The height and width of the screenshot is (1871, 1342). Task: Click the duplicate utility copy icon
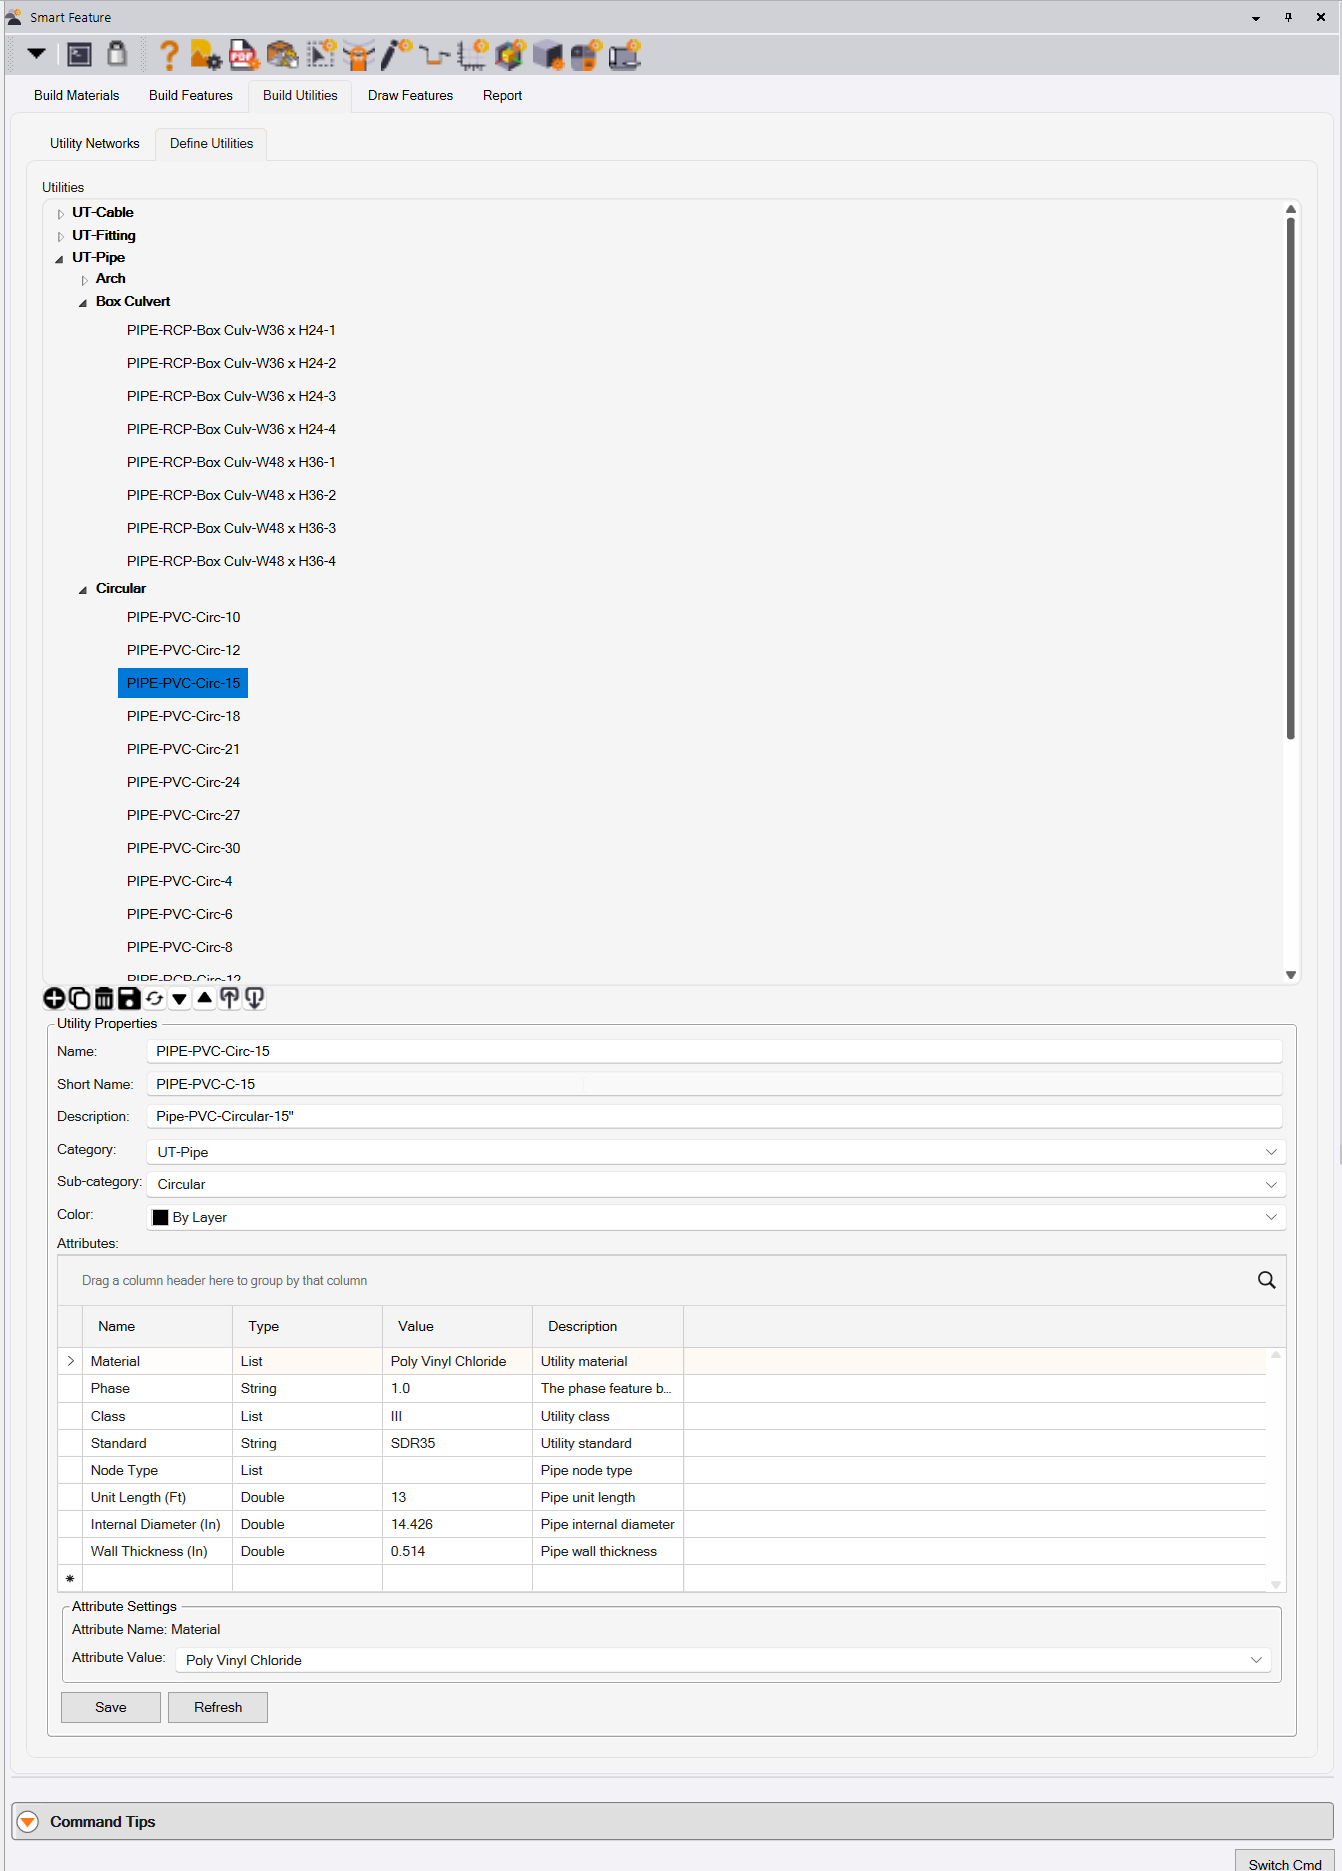[x=79, y=998]
